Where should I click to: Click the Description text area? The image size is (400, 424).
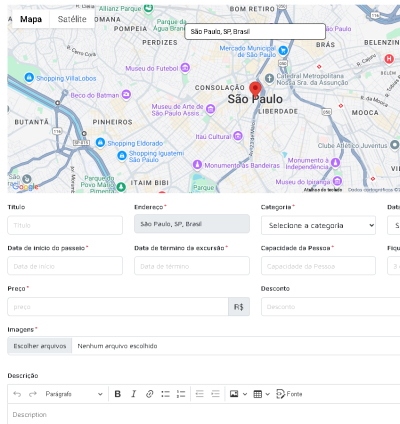pyautogui.click(x=204, y=415)
